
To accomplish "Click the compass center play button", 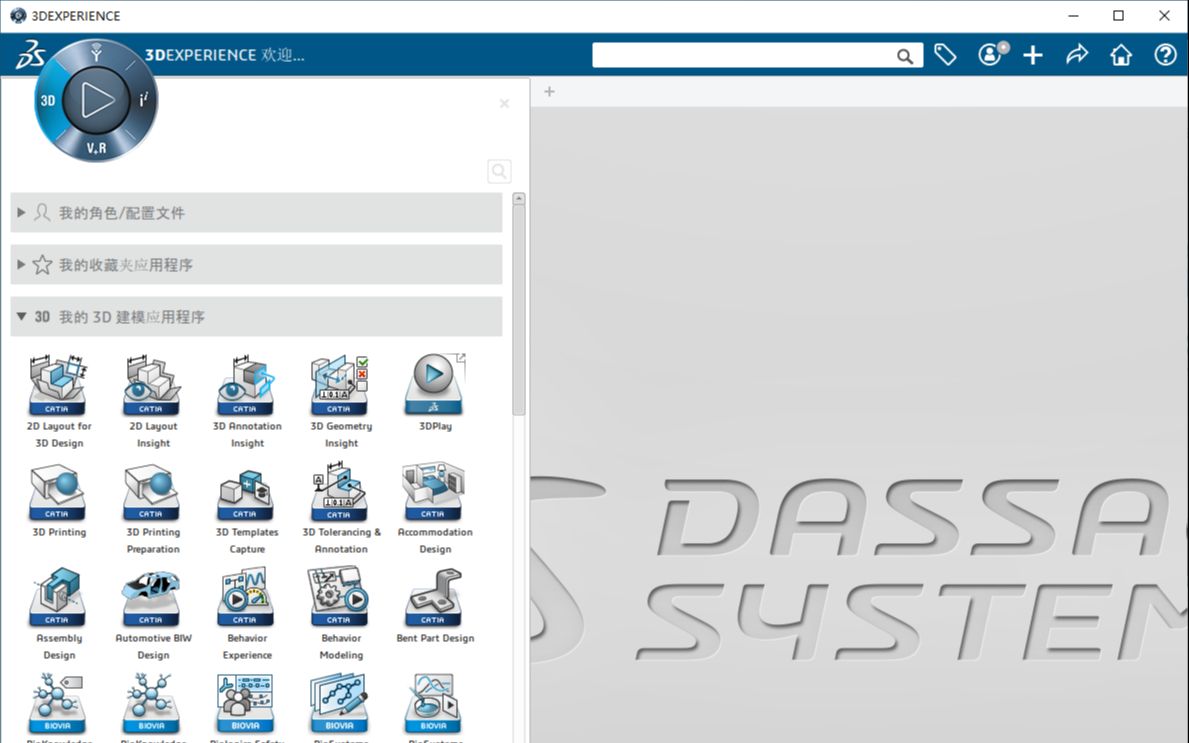I will coord(96,99).
